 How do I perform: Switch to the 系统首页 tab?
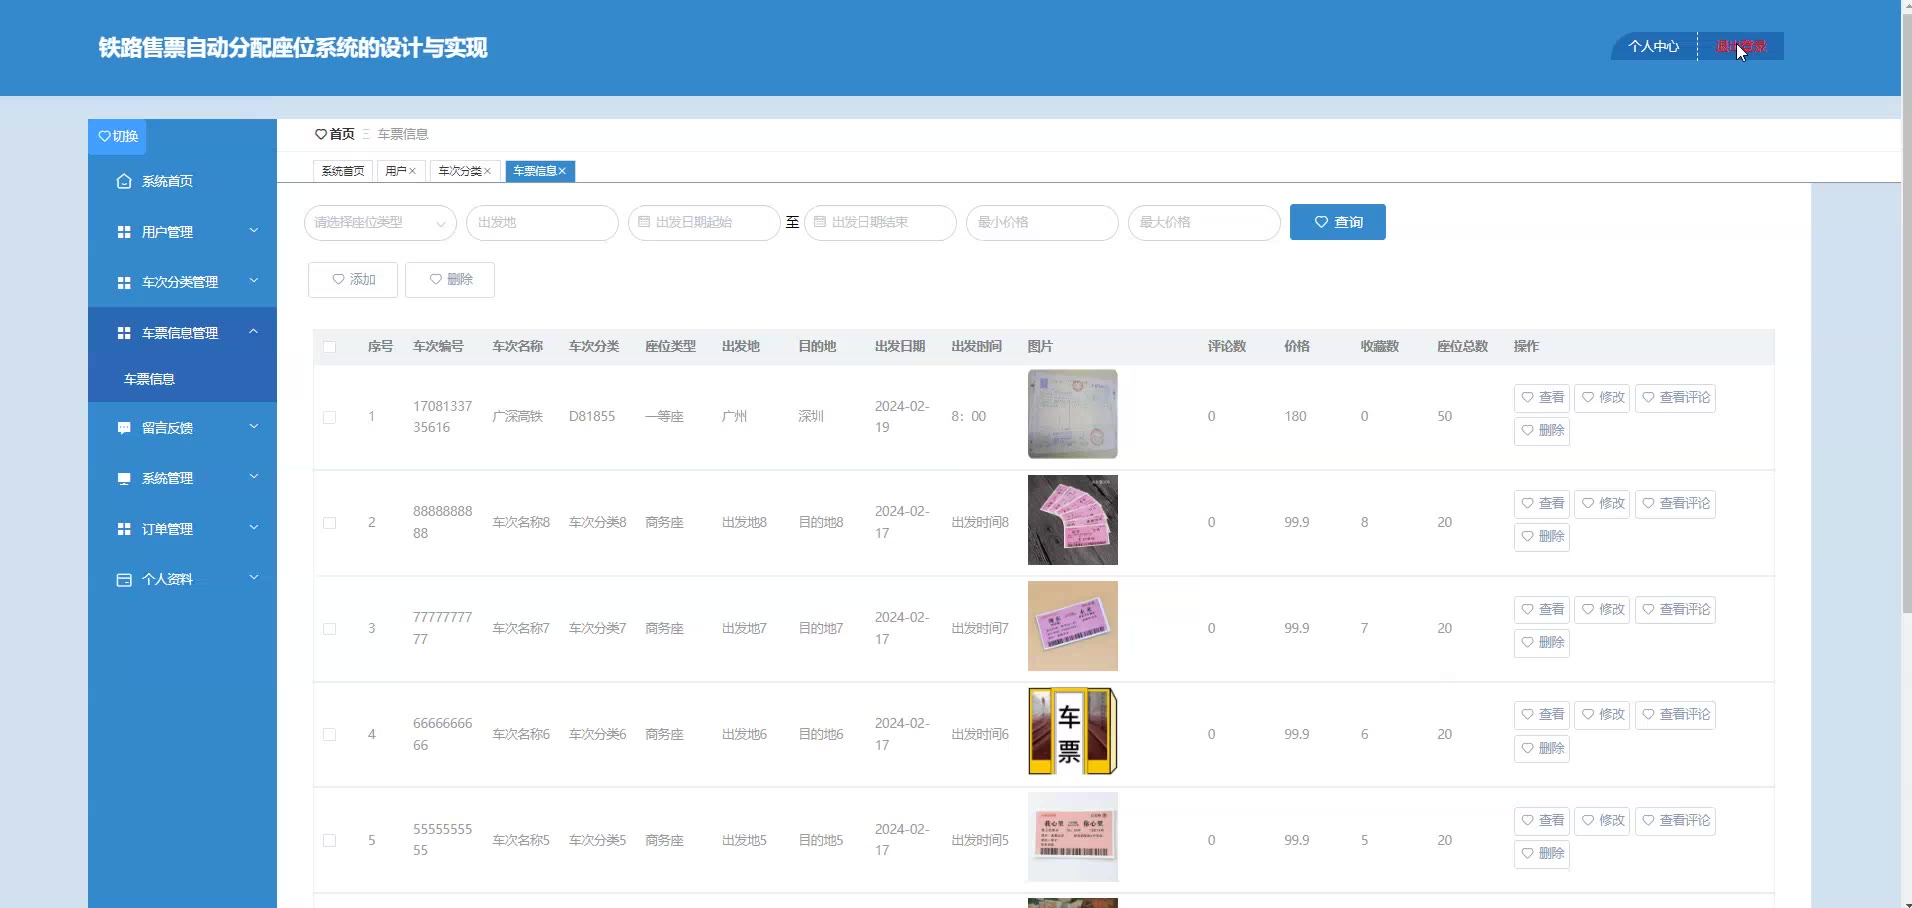point(342,171)
